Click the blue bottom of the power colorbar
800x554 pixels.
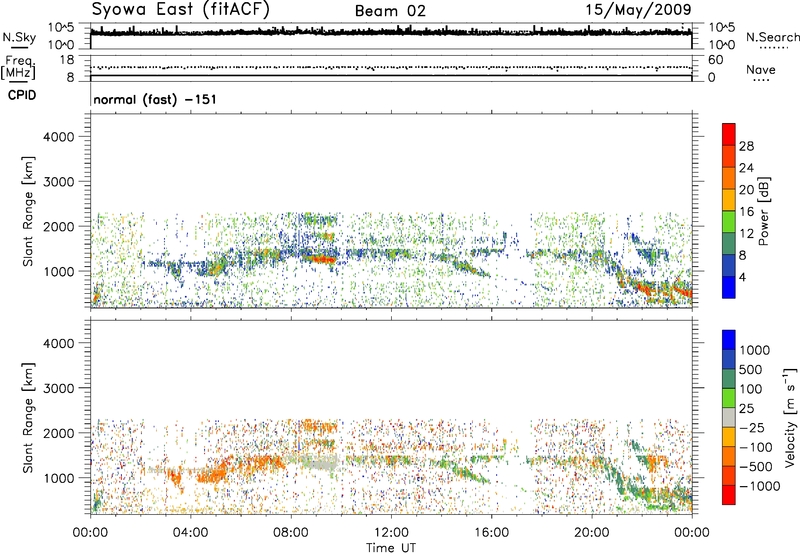(x=729, y=287)
